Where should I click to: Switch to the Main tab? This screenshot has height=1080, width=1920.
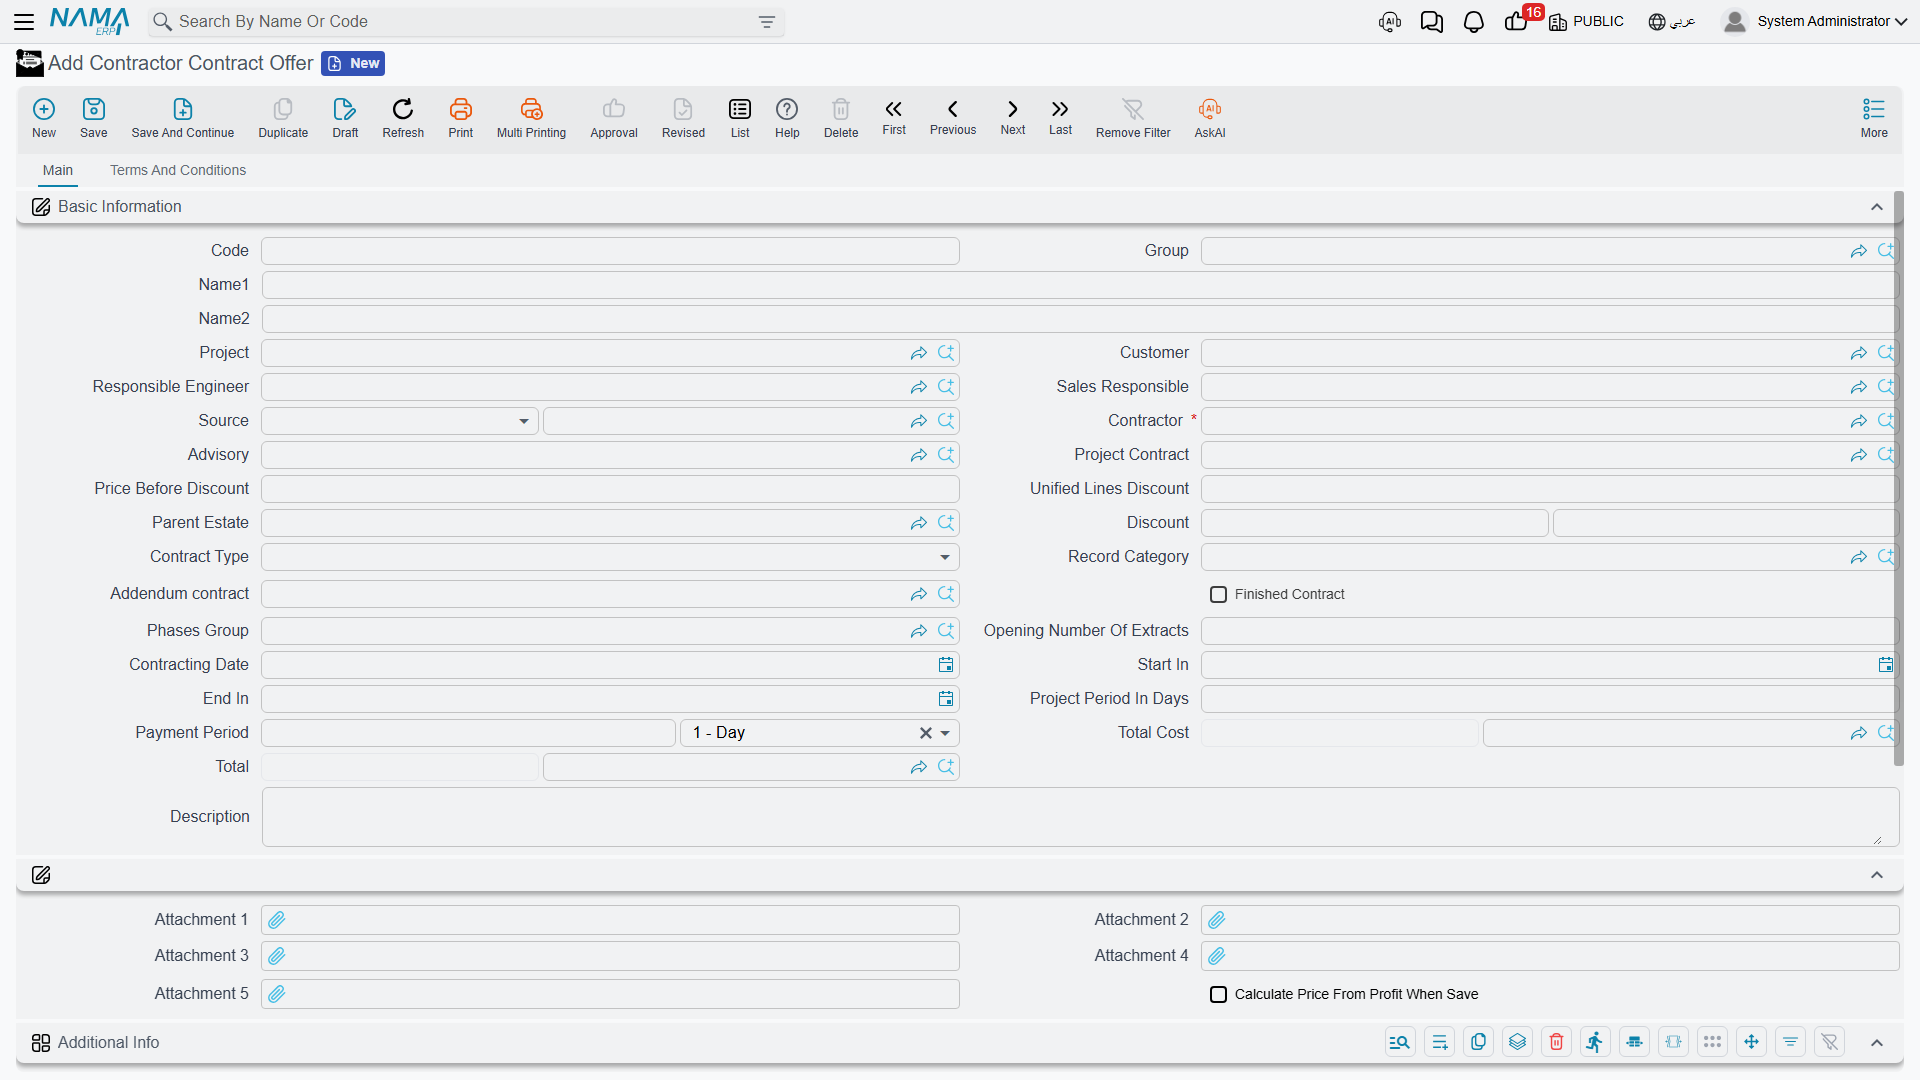point(58,171)
